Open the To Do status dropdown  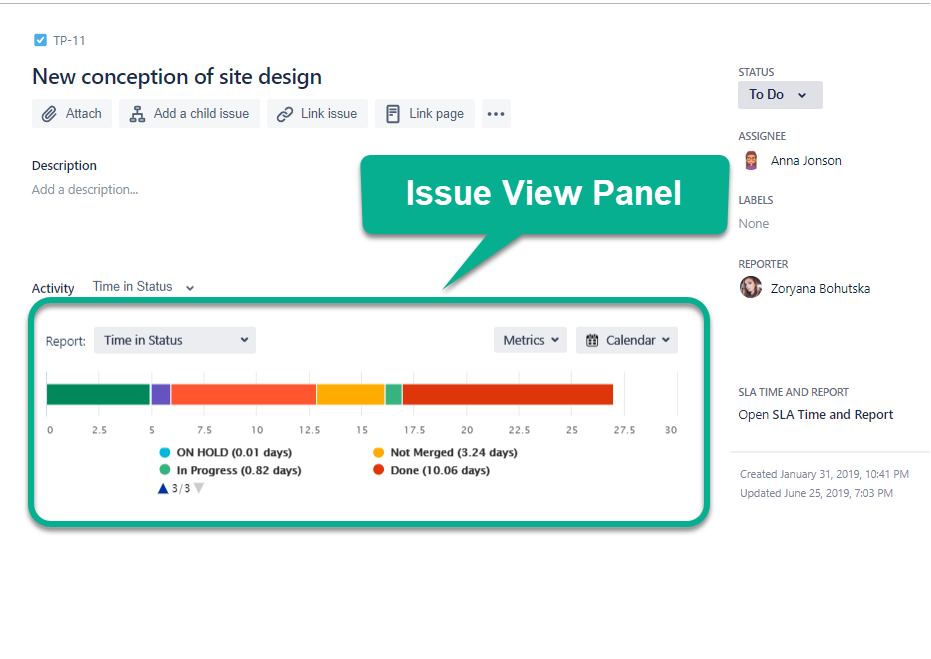(x=780, y=95)
